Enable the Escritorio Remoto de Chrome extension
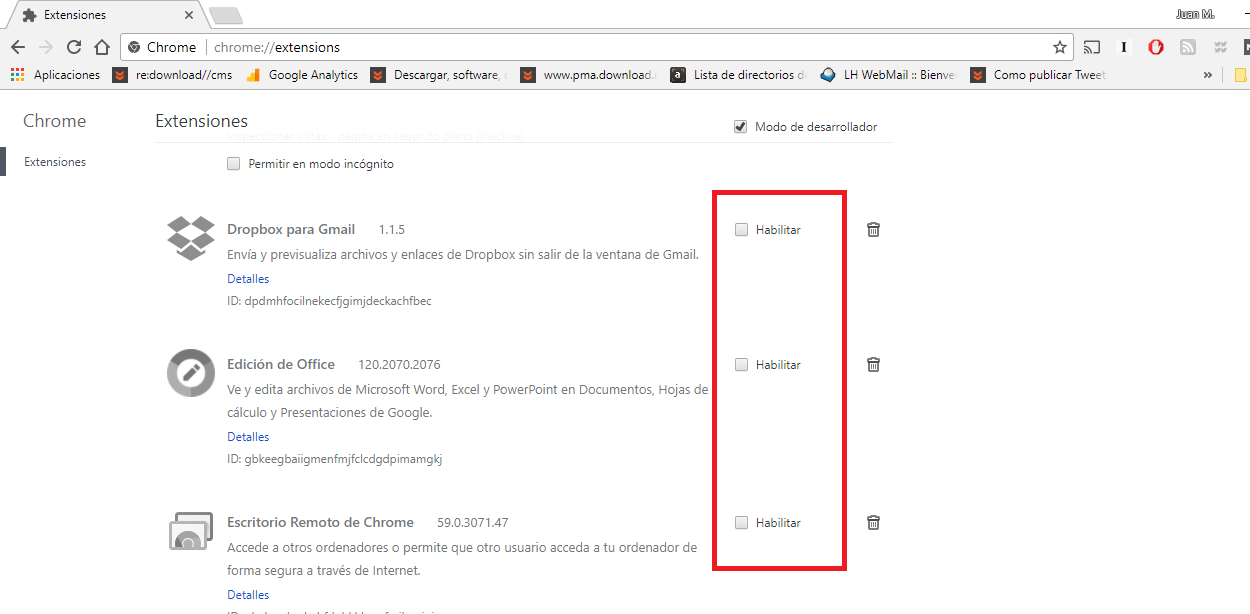 coord(741,522)
